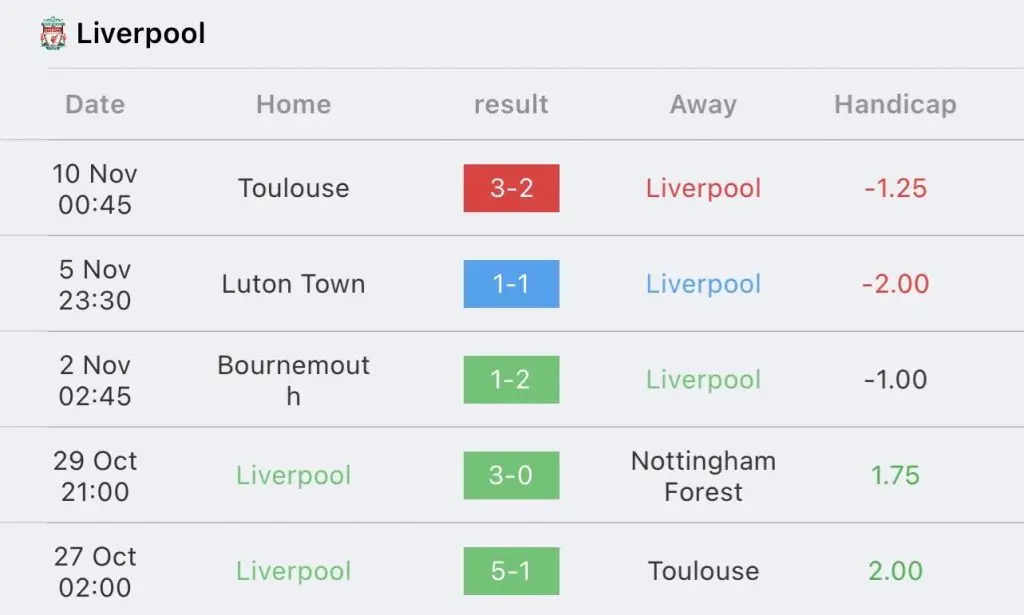This screenshot has height=615, width=1024.
Task: Open the red 3-2 result badge
Action: 511,188
